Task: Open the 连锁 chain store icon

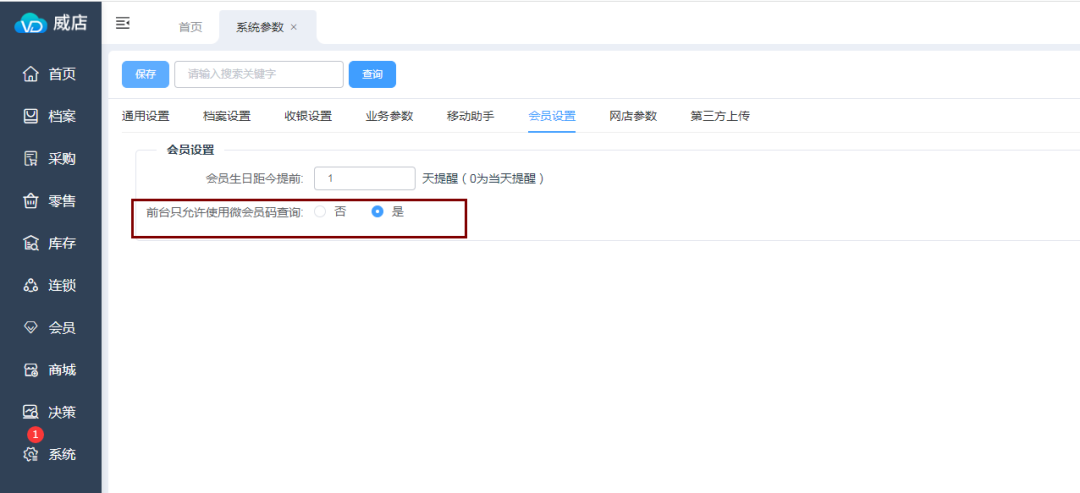Action: coord(30,286)
